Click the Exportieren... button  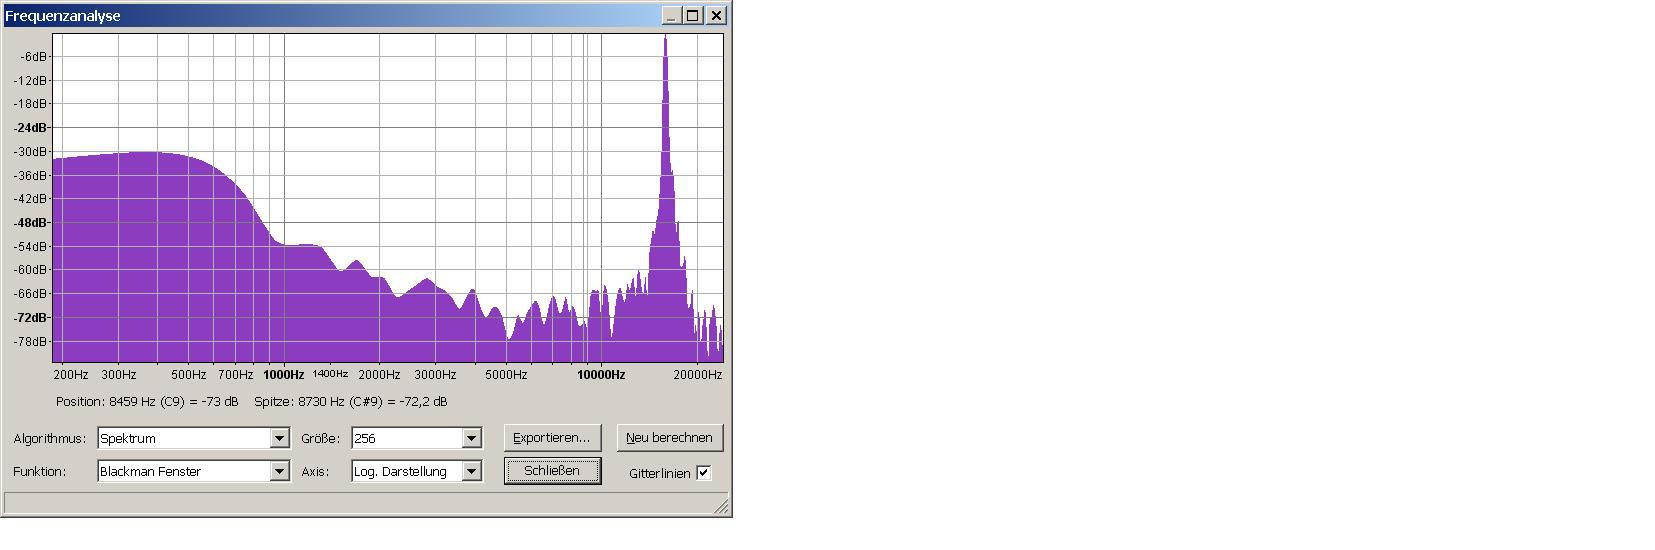click(551, 438)
